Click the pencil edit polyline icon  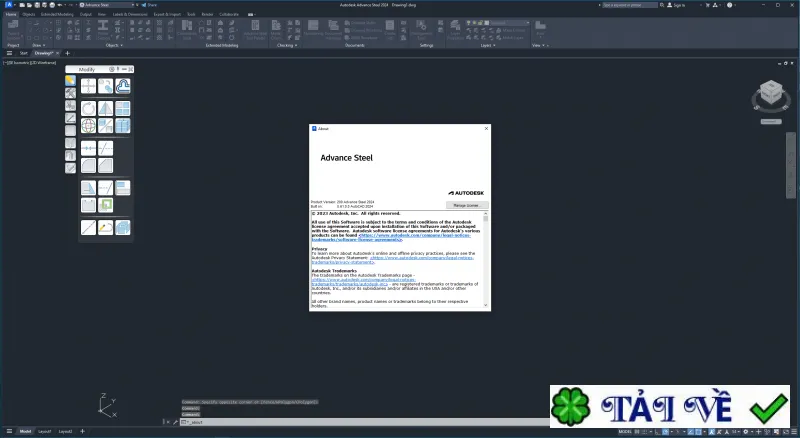pyautogui.click(x=106, y=228)
